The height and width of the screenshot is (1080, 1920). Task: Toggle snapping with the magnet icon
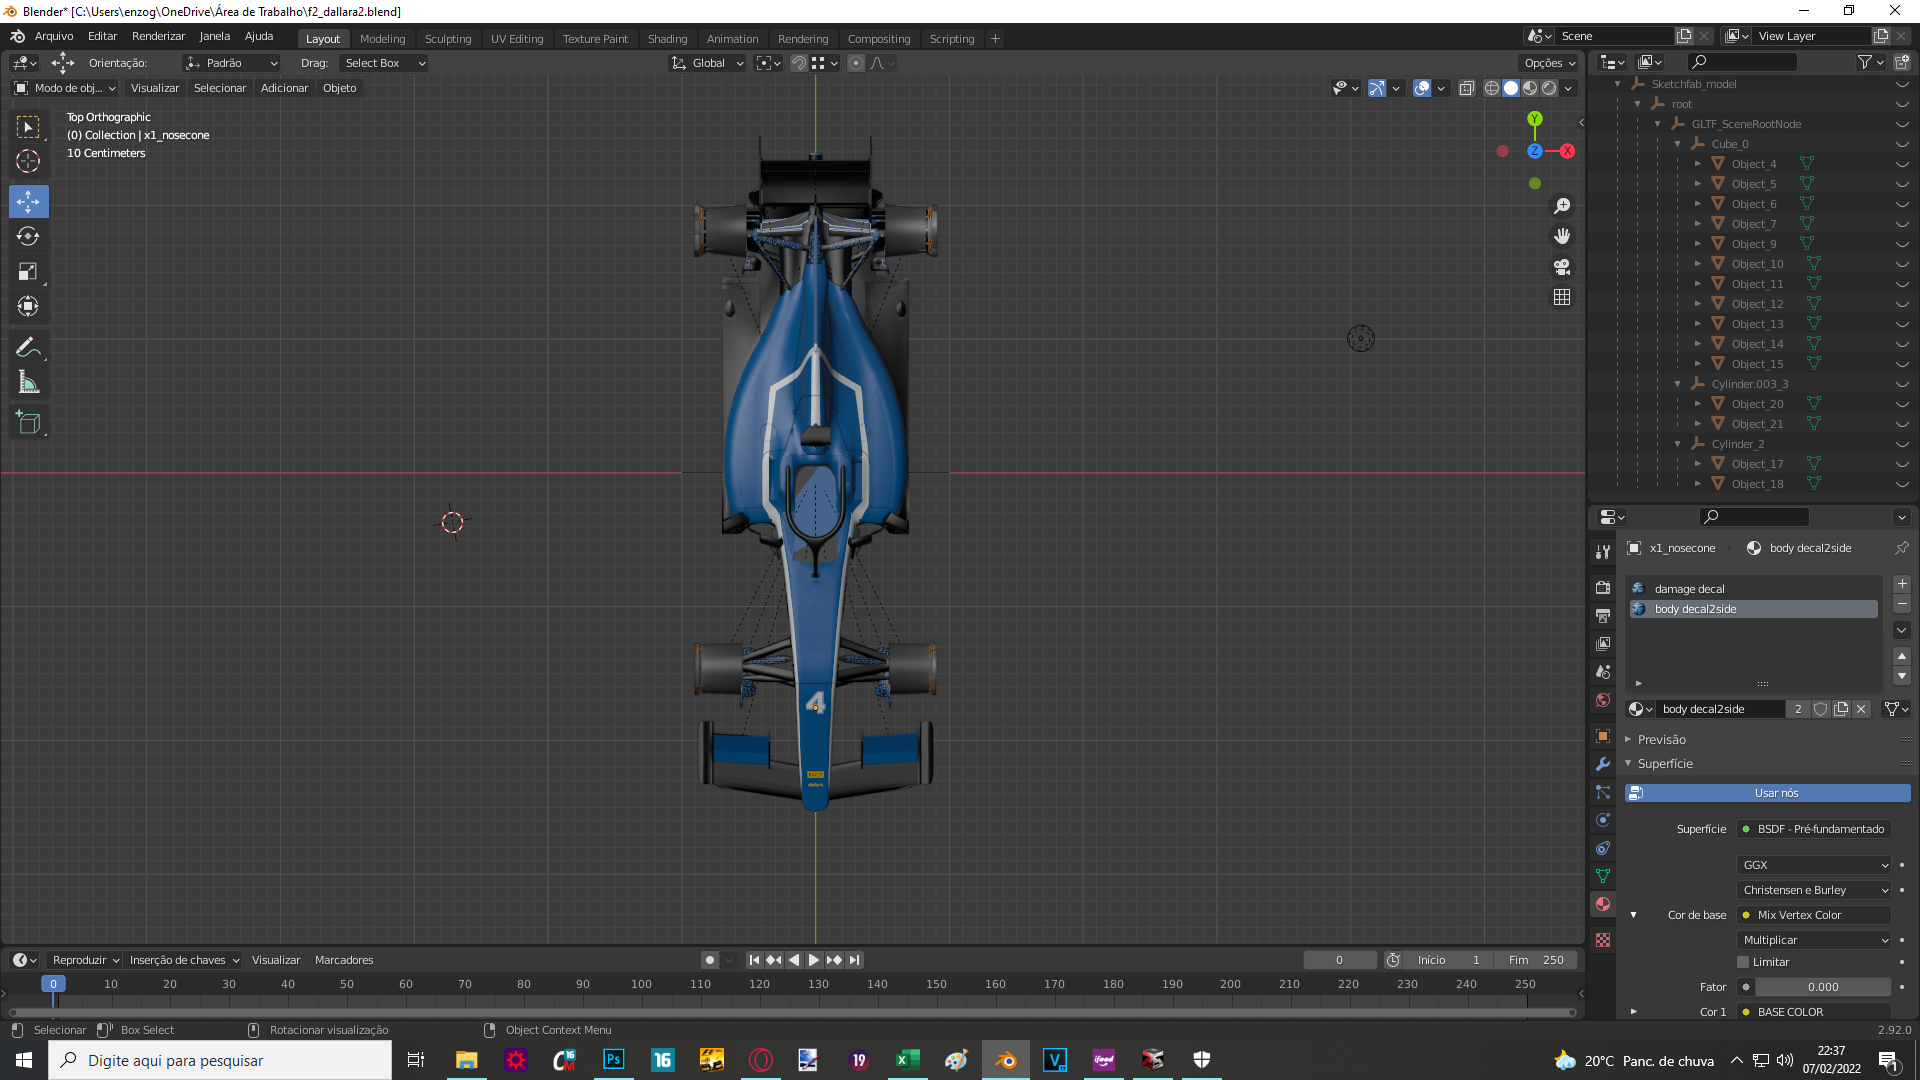coord(798,63)
